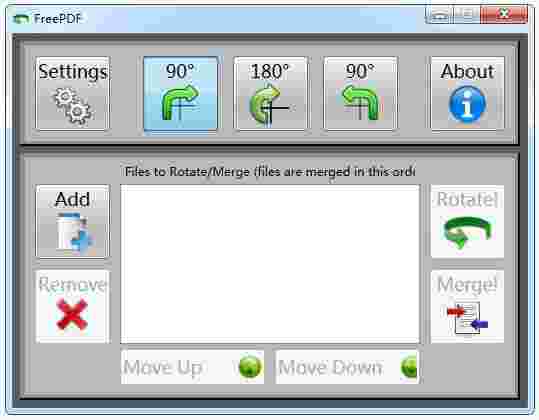This screenshot has height=420, width=539.
Task: Choose the 180° rotation option
Action: tap(271, 93)
